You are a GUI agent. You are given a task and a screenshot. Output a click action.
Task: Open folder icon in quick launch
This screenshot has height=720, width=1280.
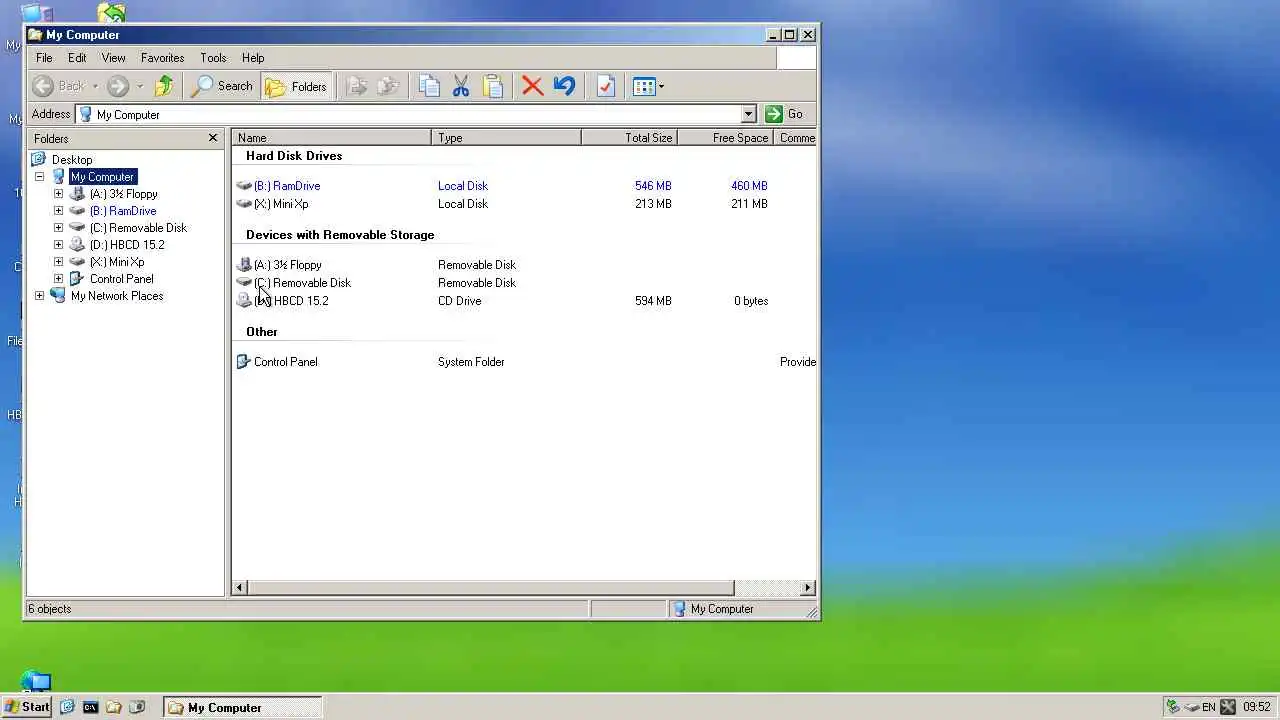(x=114, y=707)
